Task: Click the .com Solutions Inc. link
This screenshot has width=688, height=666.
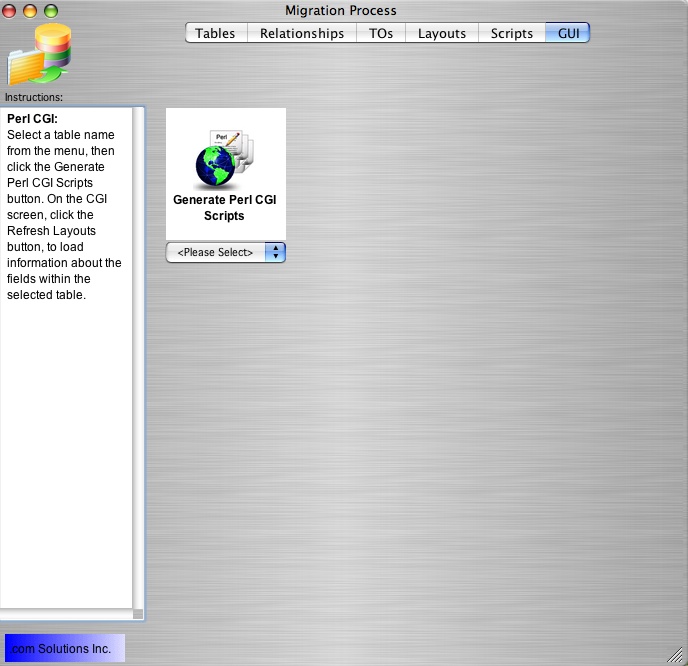Action: 64,648
